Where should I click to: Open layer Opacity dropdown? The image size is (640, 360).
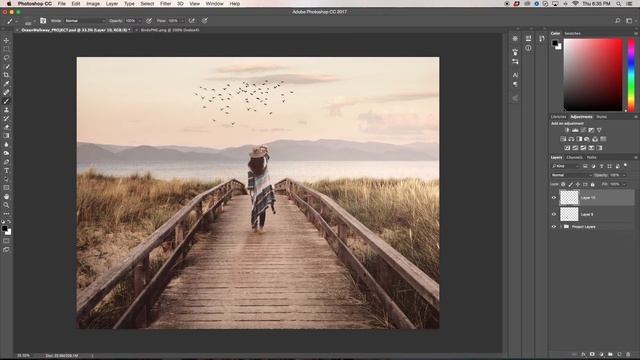624,175
